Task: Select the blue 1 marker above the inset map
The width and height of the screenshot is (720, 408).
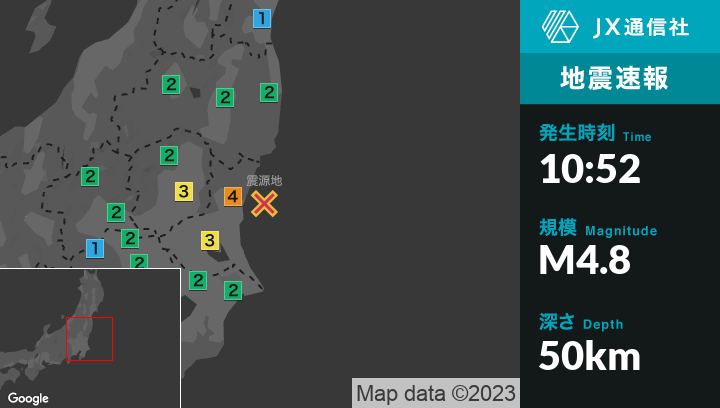Action: (95, 248)
